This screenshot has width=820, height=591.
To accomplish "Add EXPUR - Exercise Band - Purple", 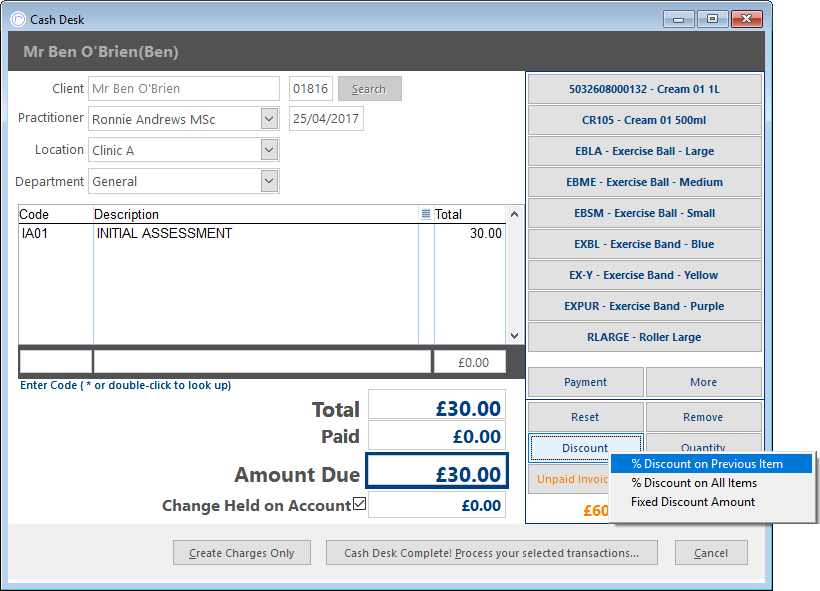I will point(644,306).
